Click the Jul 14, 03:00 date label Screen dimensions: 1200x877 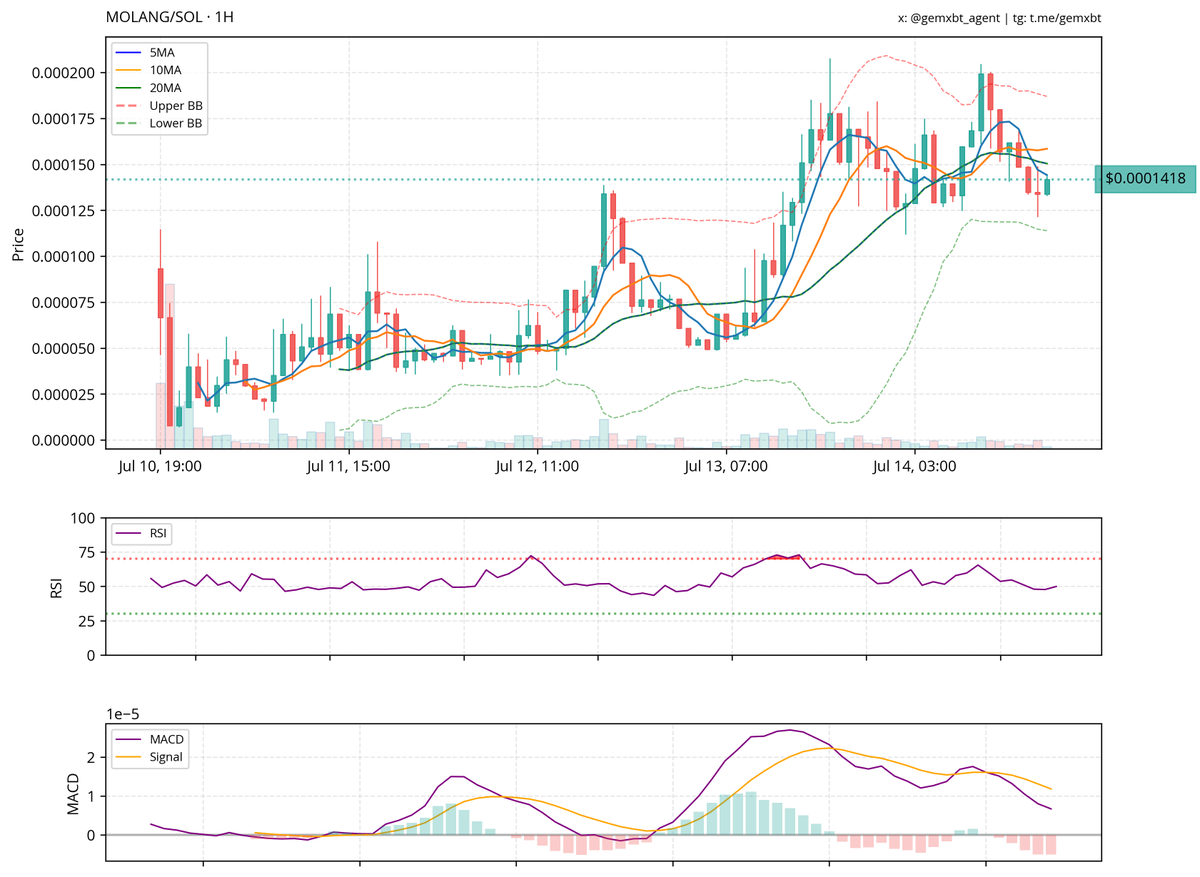(x=914, y=467)
